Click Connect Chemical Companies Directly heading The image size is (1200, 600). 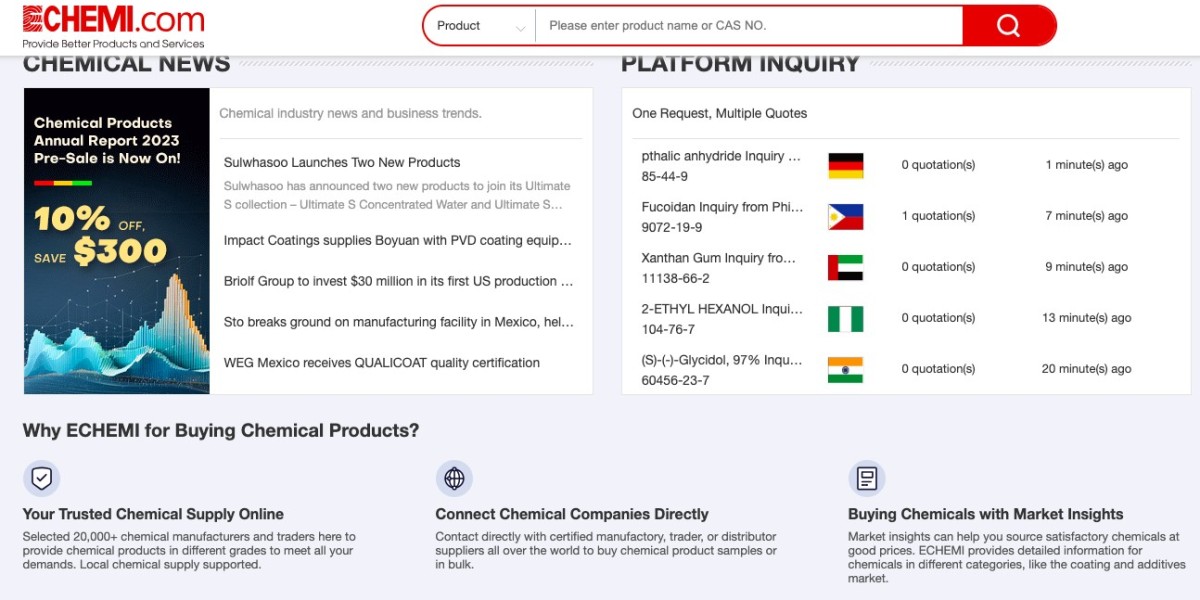[x=572, y=514]
